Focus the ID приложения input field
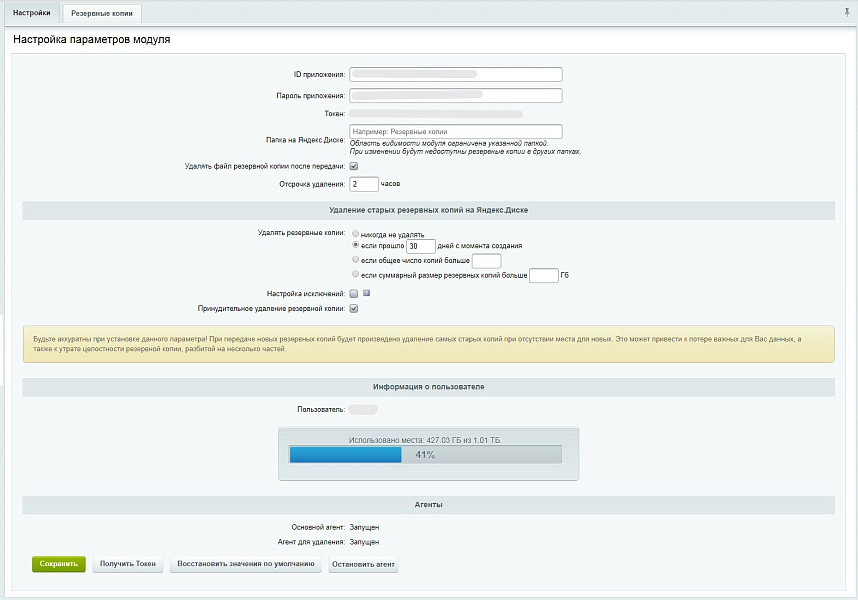Viewport: 858px width, 600px height. [x=456, y=74]
